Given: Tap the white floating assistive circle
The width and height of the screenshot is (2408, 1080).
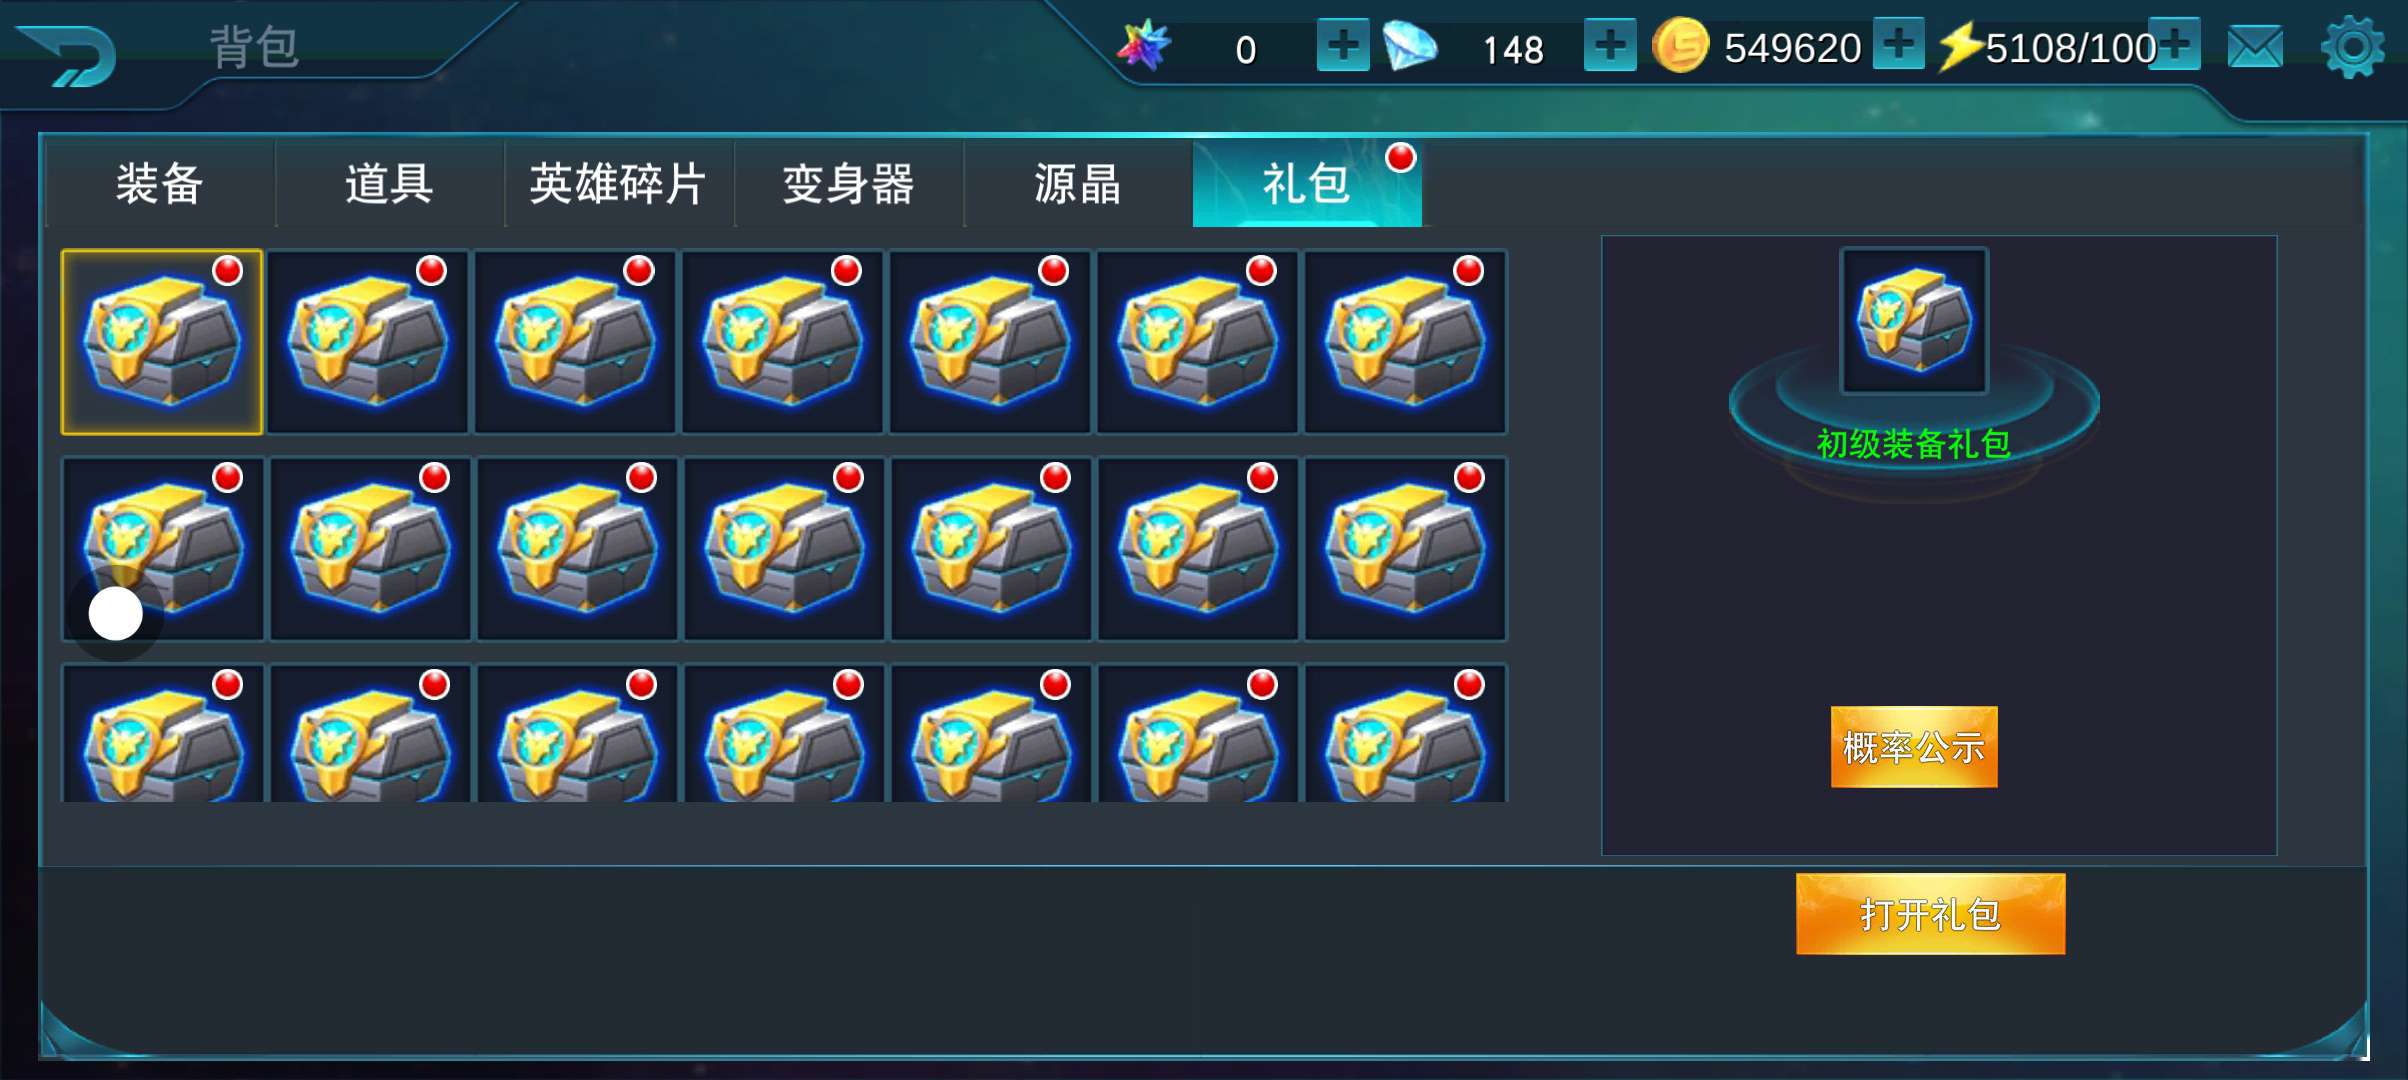Looking at the screenshot, I should pyautogui.click(x=116, y=614).
